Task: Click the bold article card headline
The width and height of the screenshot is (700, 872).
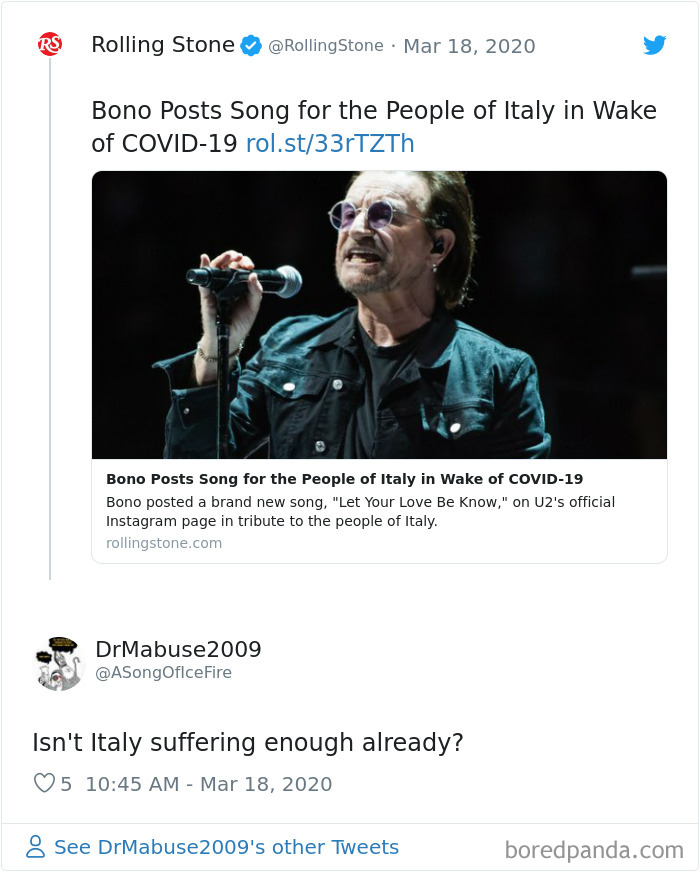Action: point(344,479)
